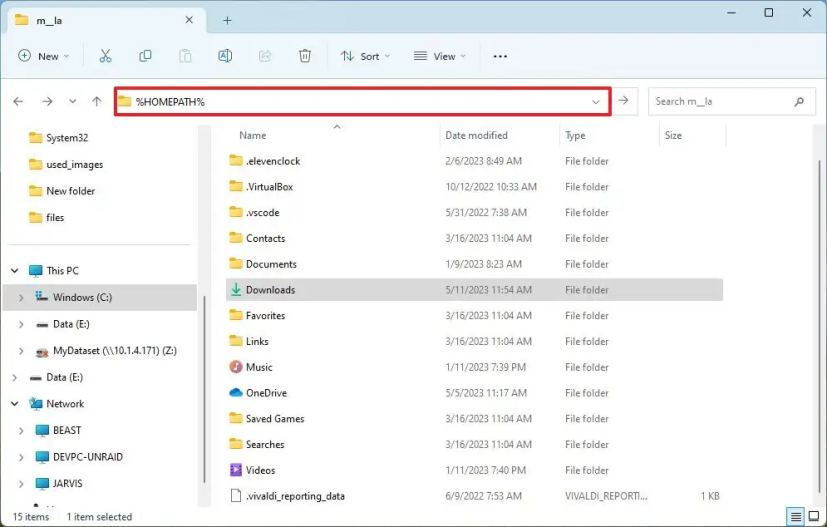The image size is (827, 527).
Task: Click the Videos folder icon
Action: [236, 469]
